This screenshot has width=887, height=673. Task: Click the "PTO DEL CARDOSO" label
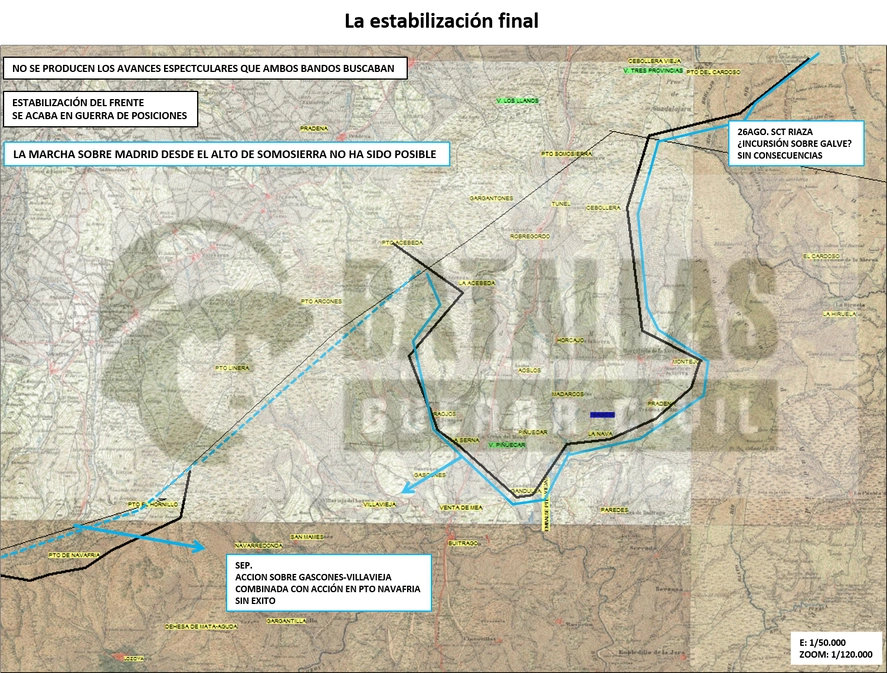pos(712,72)
